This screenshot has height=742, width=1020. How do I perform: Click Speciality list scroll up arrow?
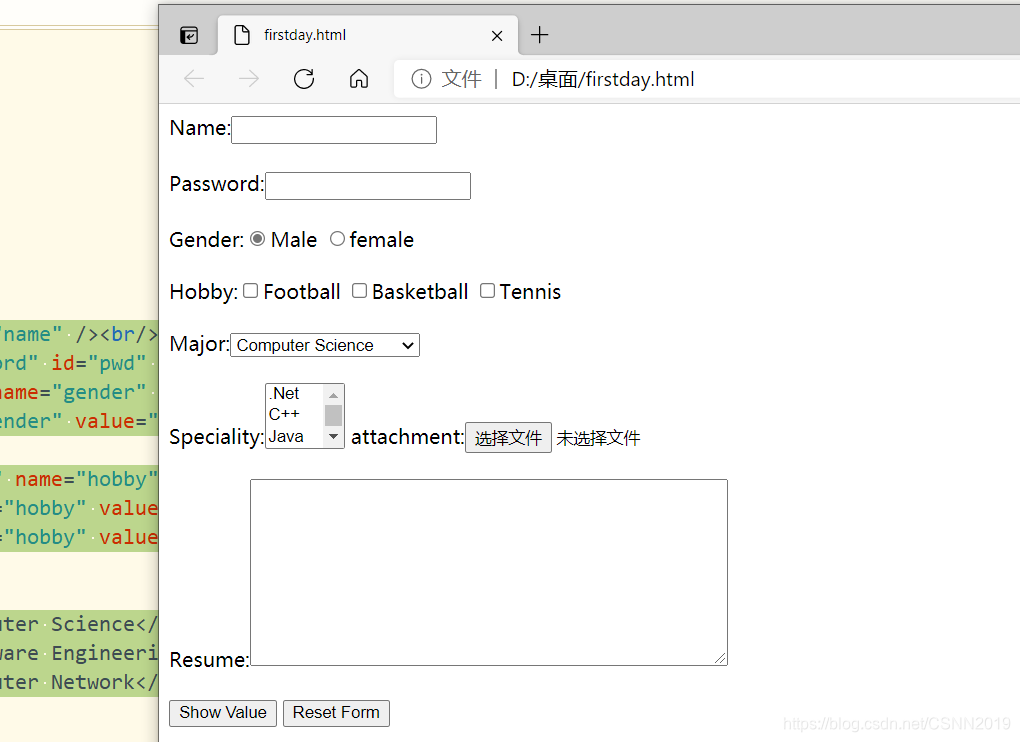(334, 395)
